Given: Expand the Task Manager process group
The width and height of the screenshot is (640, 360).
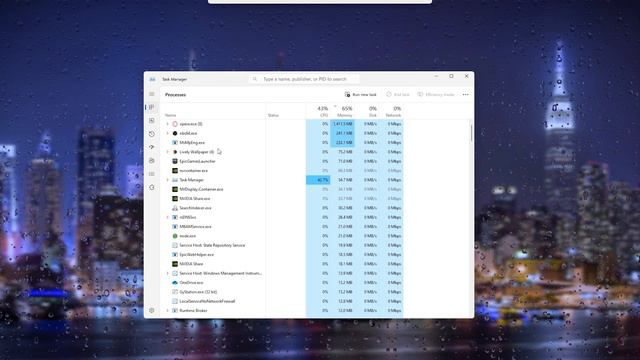Looking at the screenshot, I should pos(167,180).
